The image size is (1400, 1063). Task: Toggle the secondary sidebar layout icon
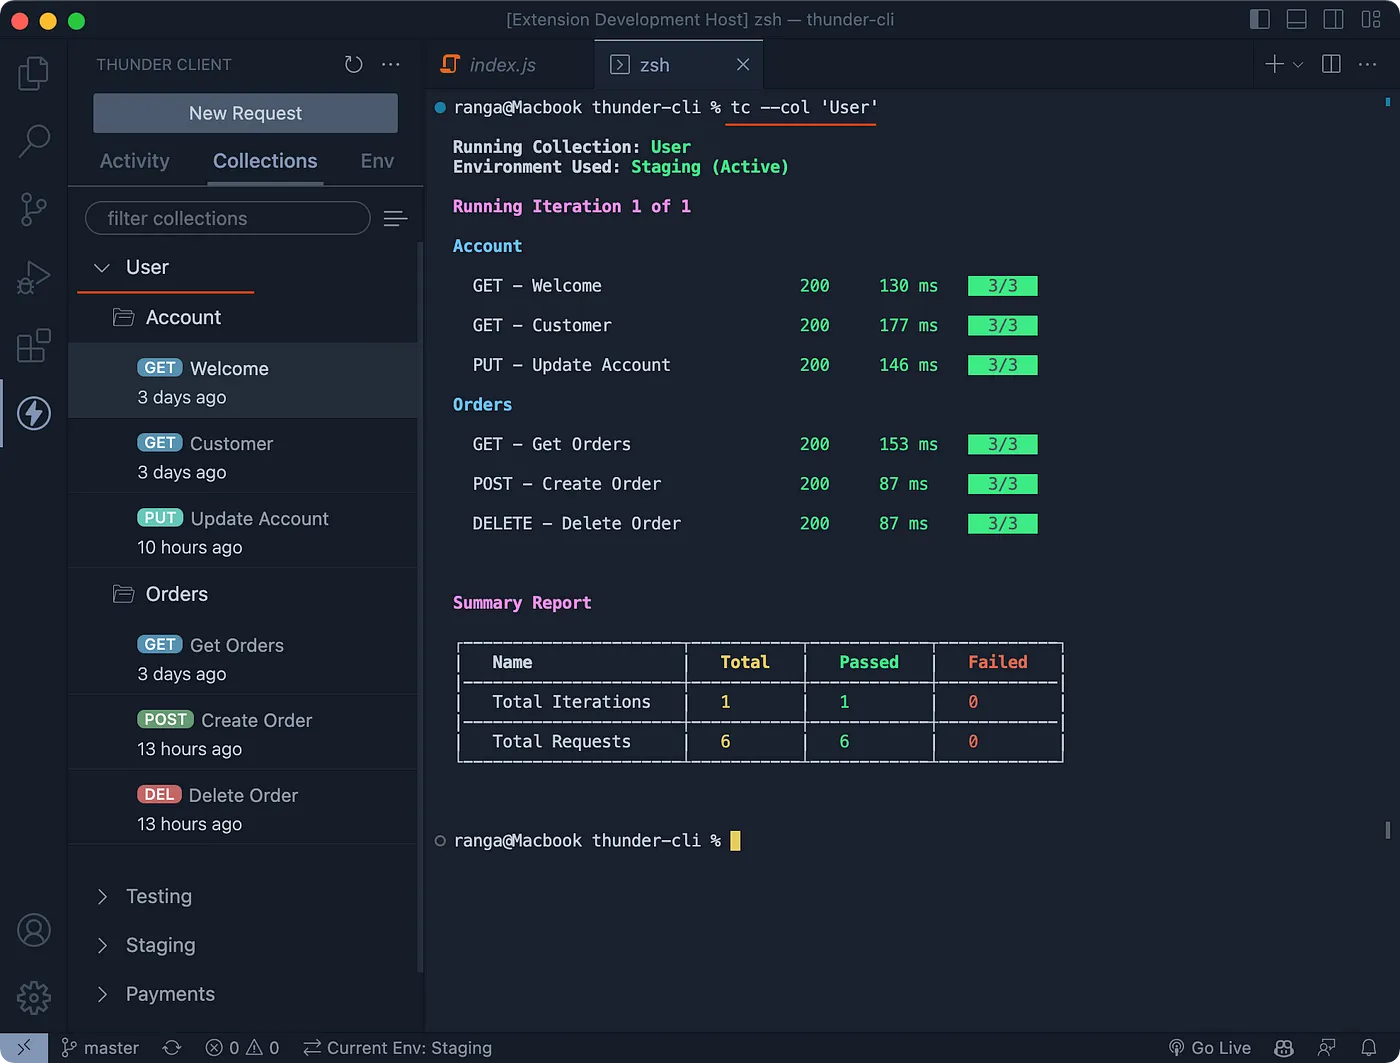(x=1333, y=19)
